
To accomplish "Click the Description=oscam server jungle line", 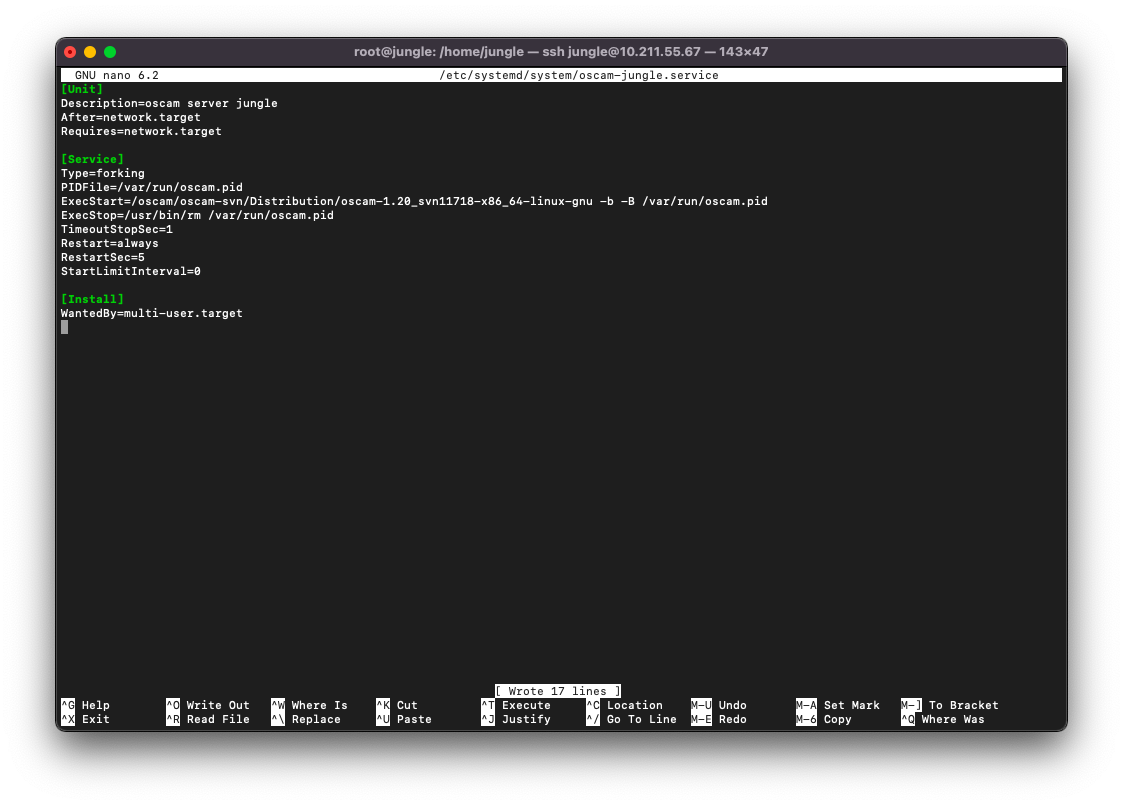I will 169,103.
